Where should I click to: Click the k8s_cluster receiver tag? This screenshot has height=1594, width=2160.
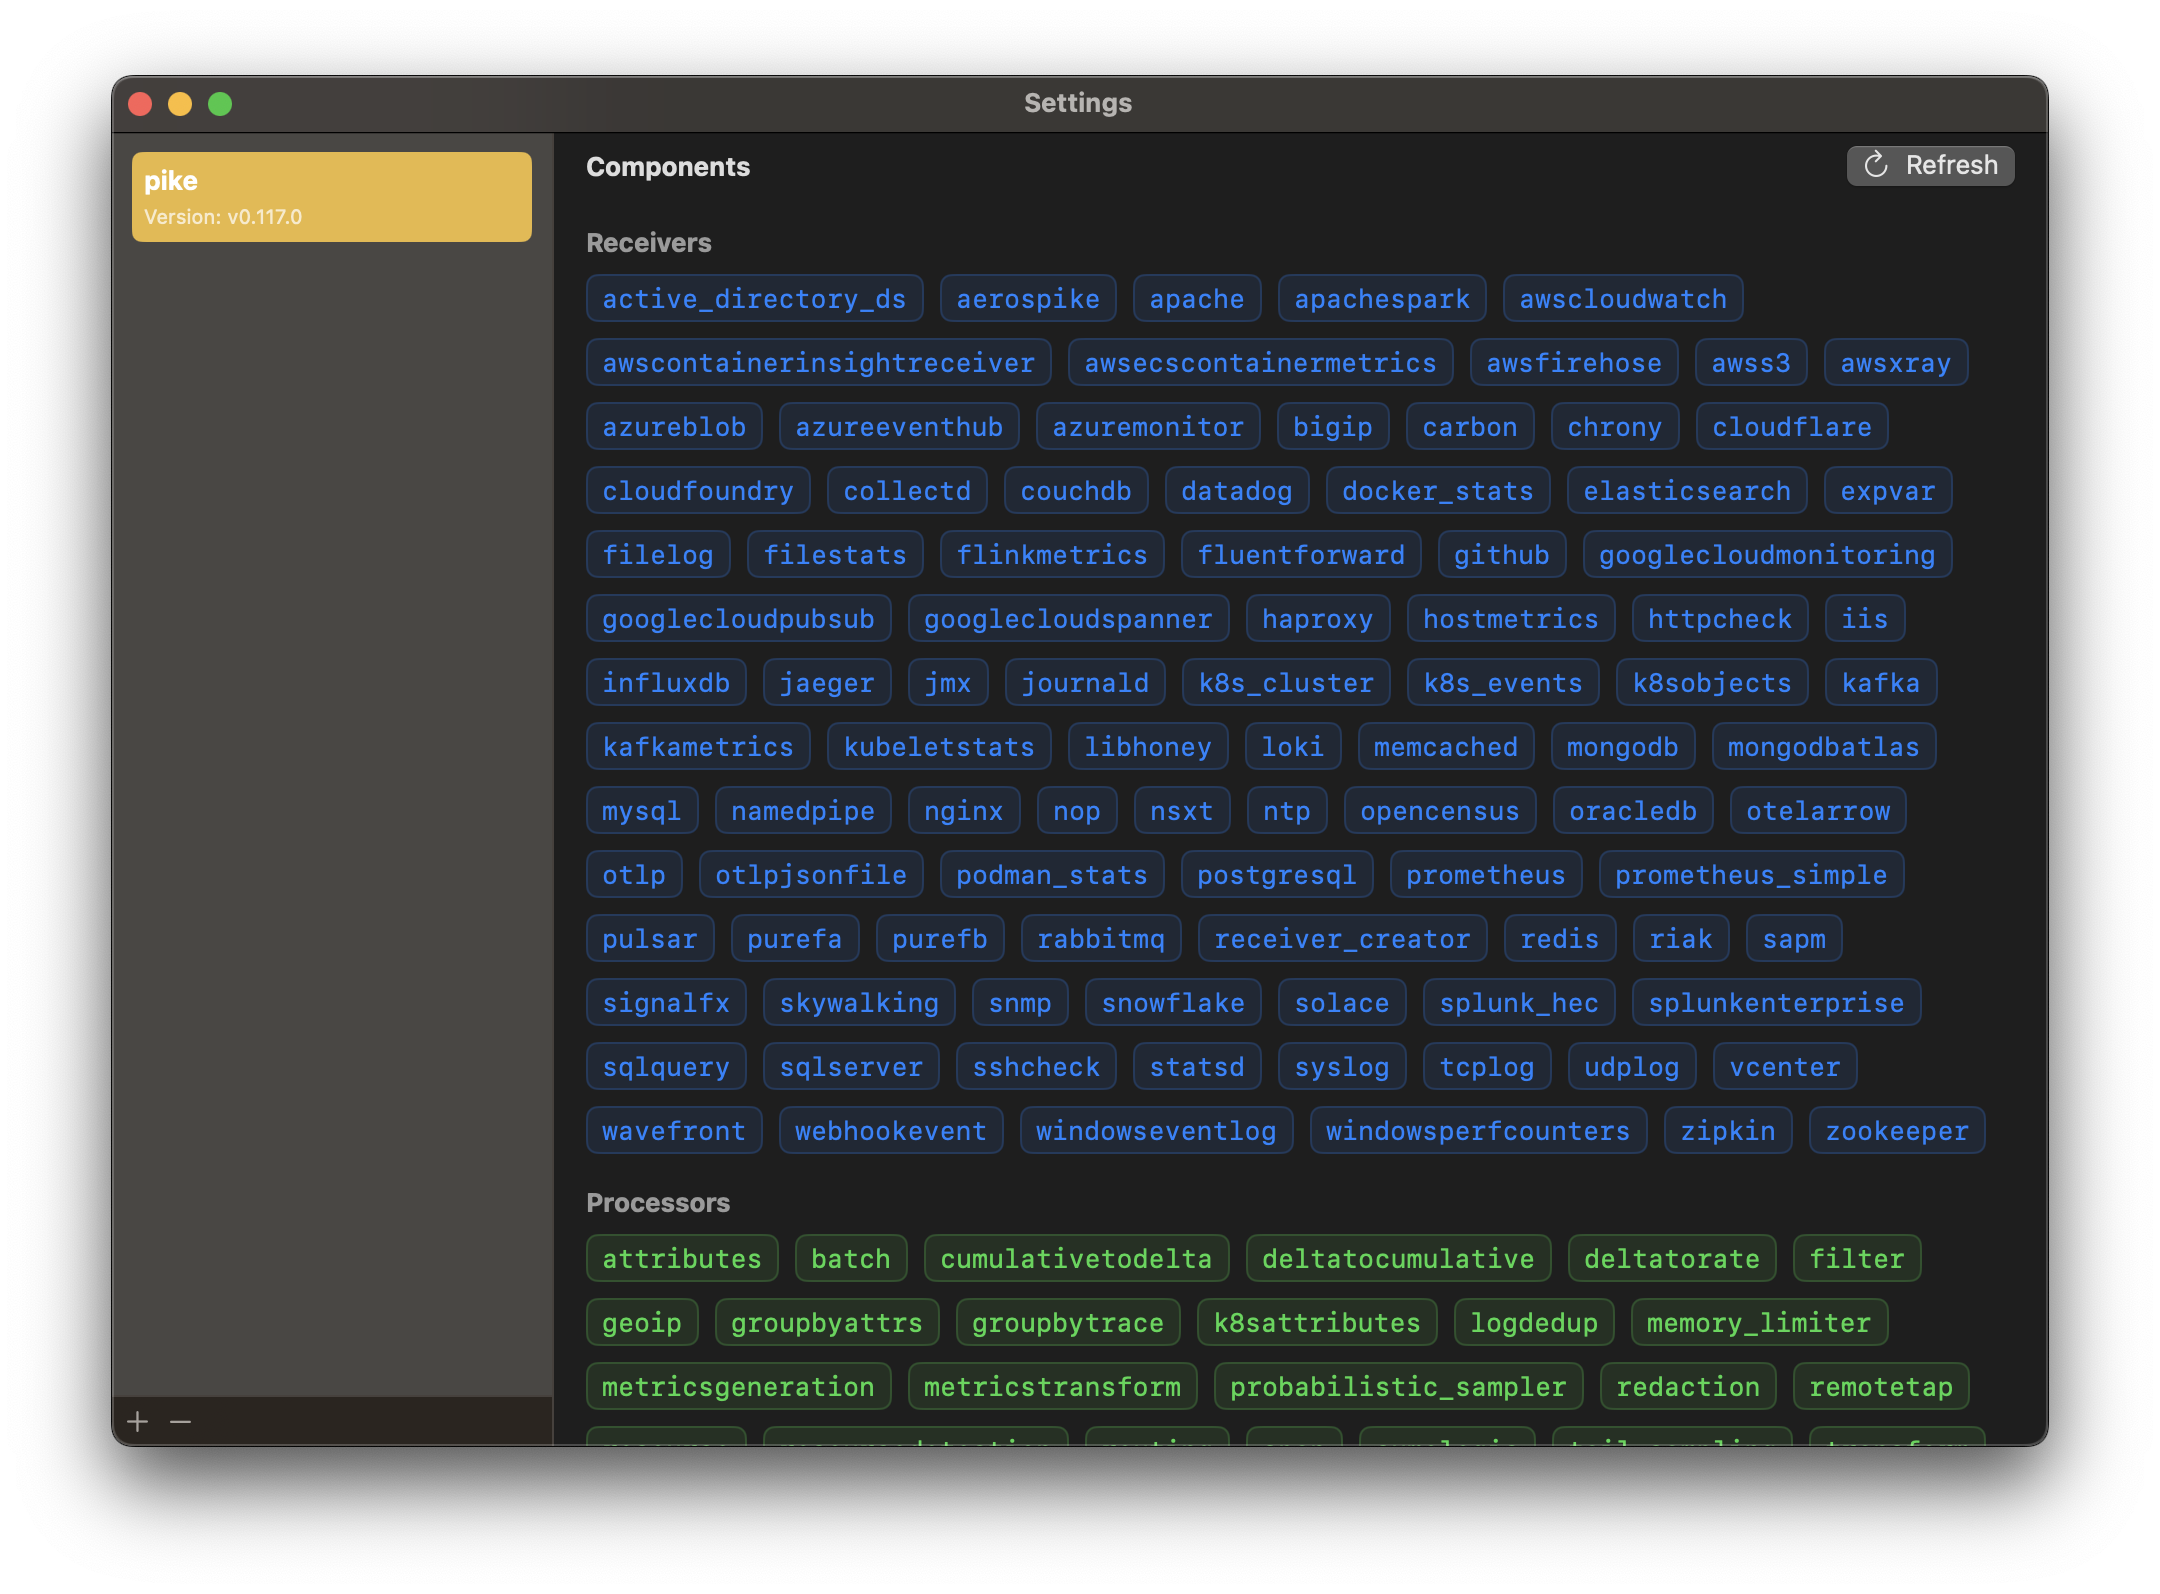[1286, 683]
